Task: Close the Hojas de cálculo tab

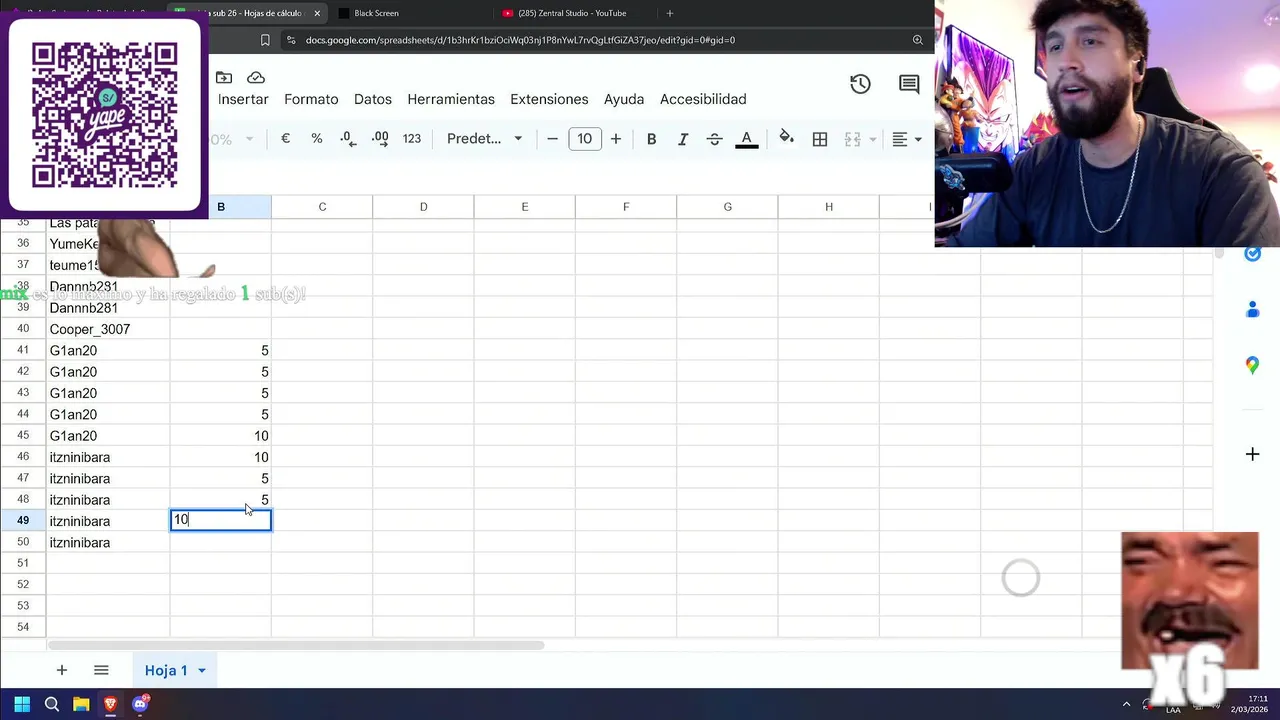Action: click(x=317, y=13)
